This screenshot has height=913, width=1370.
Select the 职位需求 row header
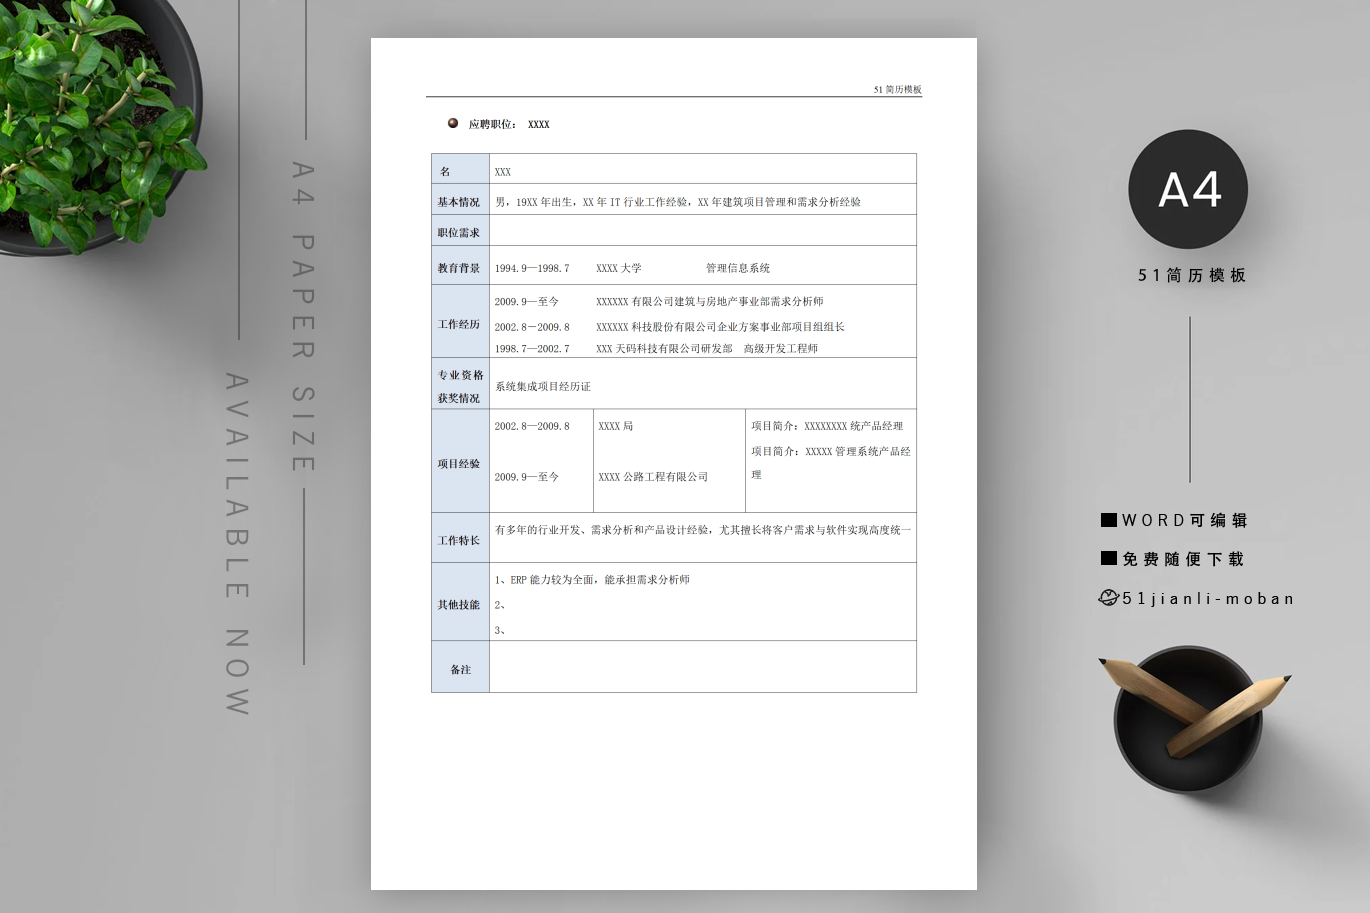pos(460,231)
